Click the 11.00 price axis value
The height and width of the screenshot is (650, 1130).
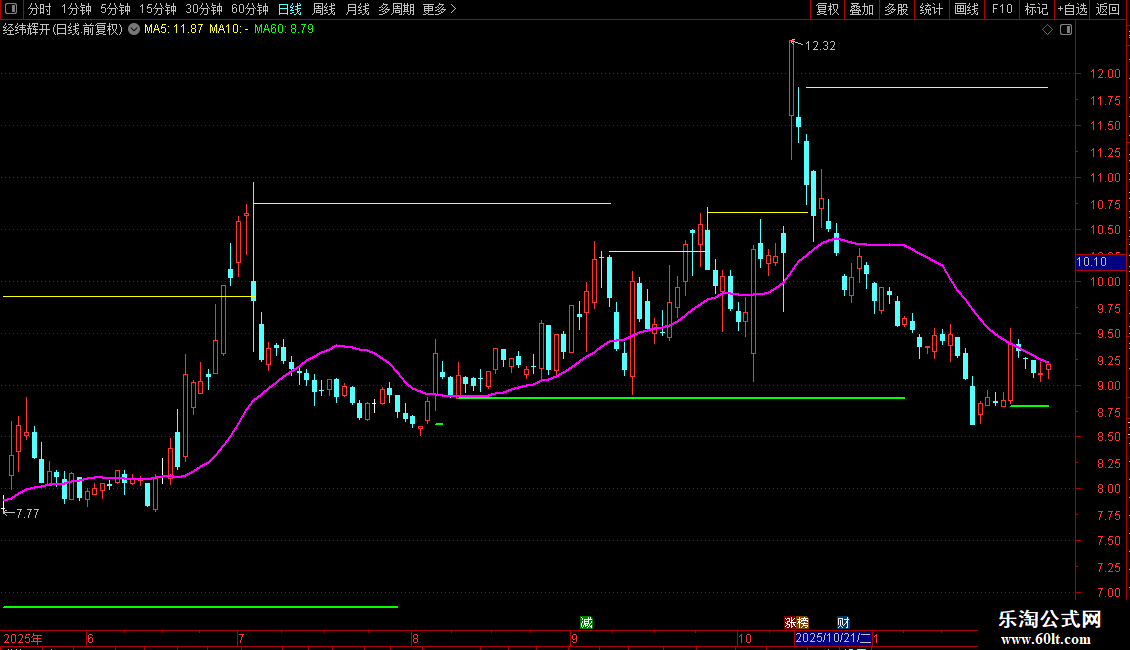click(1105, 178)
